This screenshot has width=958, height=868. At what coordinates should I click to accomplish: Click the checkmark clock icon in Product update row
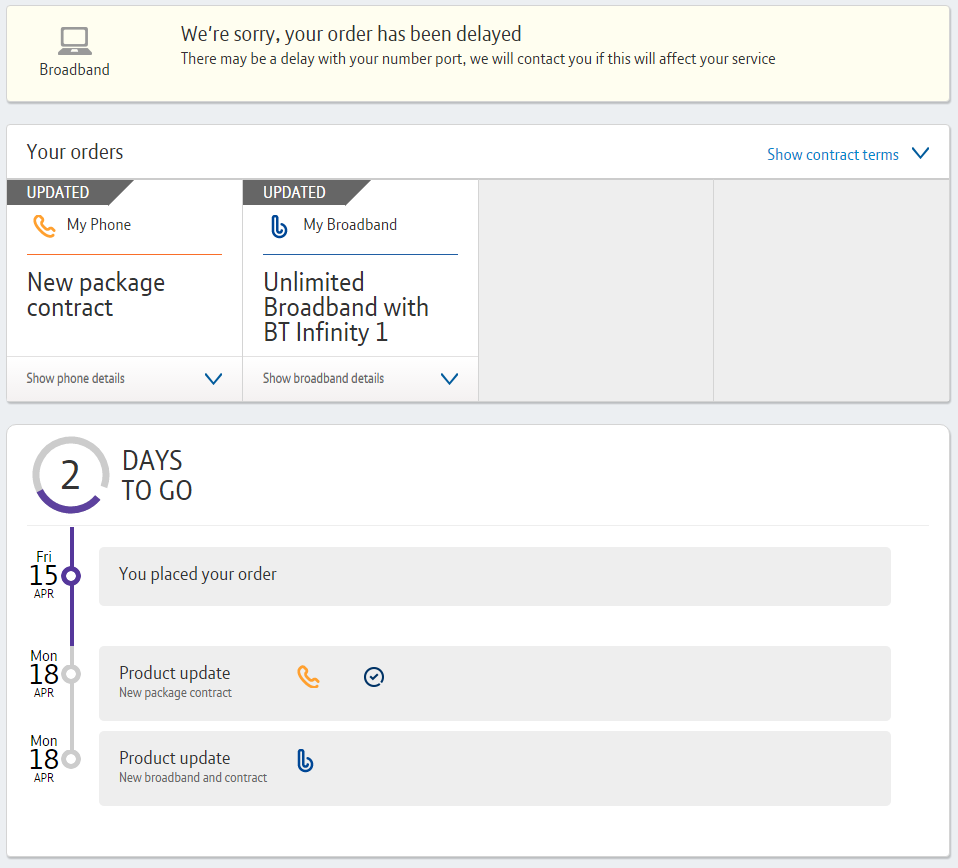click(x=374, y=677)
